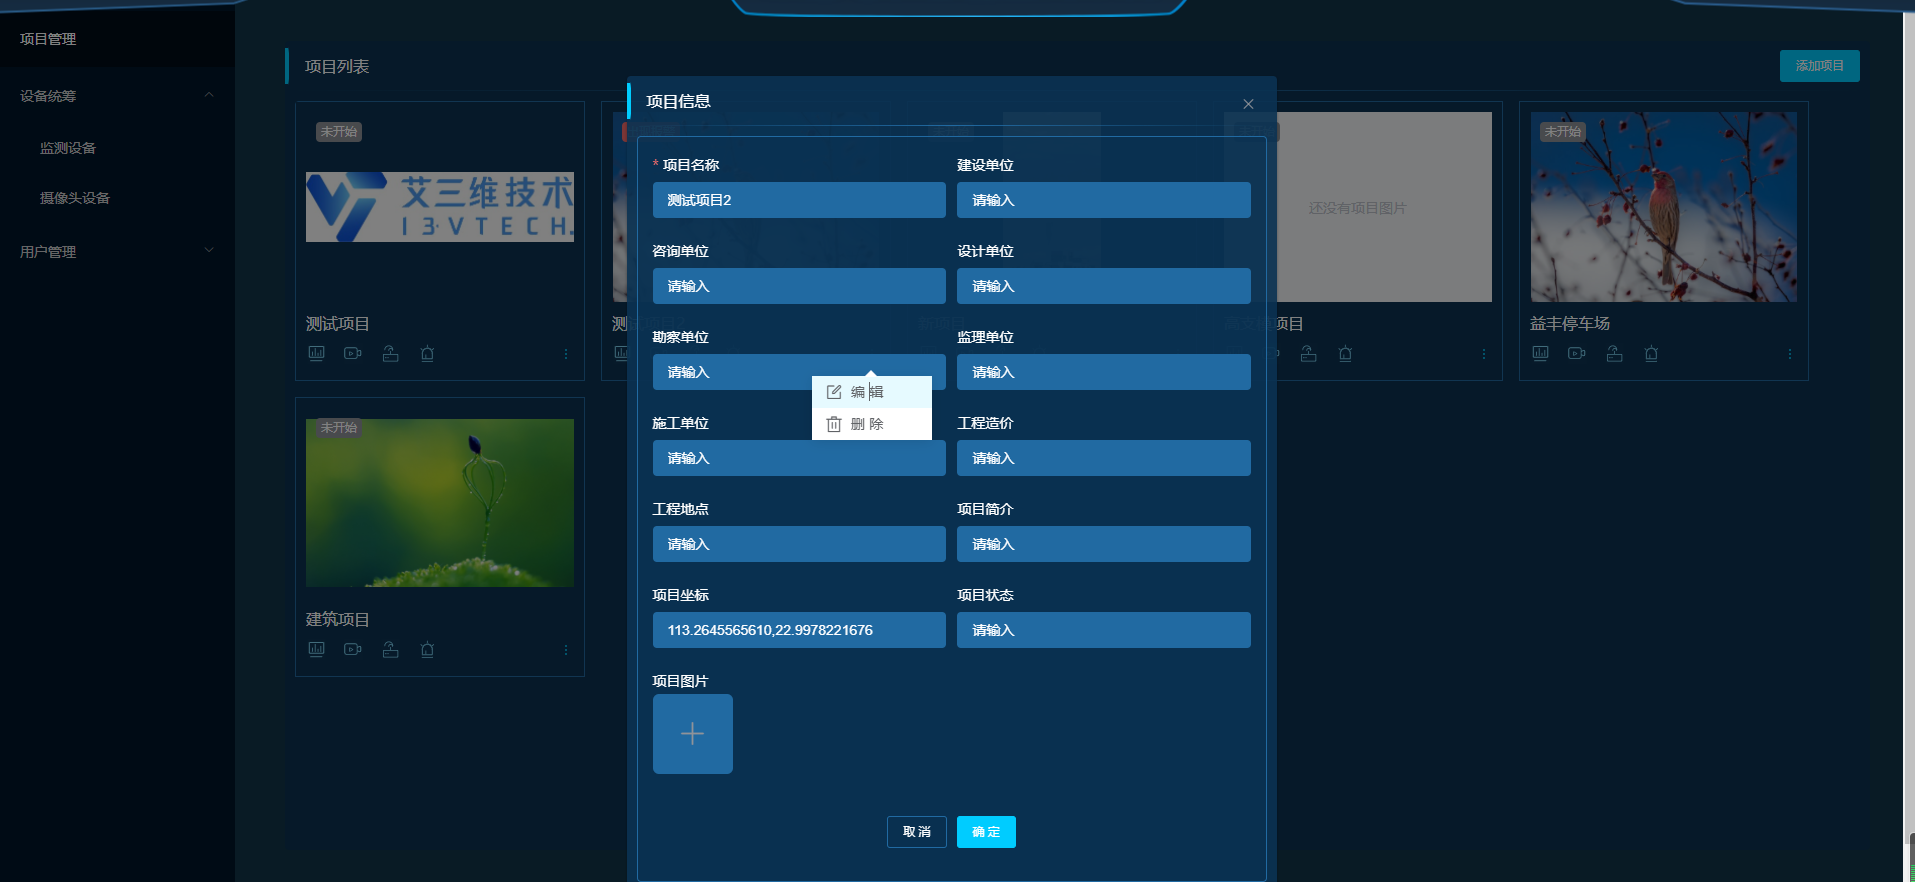Screen dimensions: 1915x882
Task: Open gateway device icon on 益丰停车场 card
Action: pyautogui.click(x=1614, y=353)
